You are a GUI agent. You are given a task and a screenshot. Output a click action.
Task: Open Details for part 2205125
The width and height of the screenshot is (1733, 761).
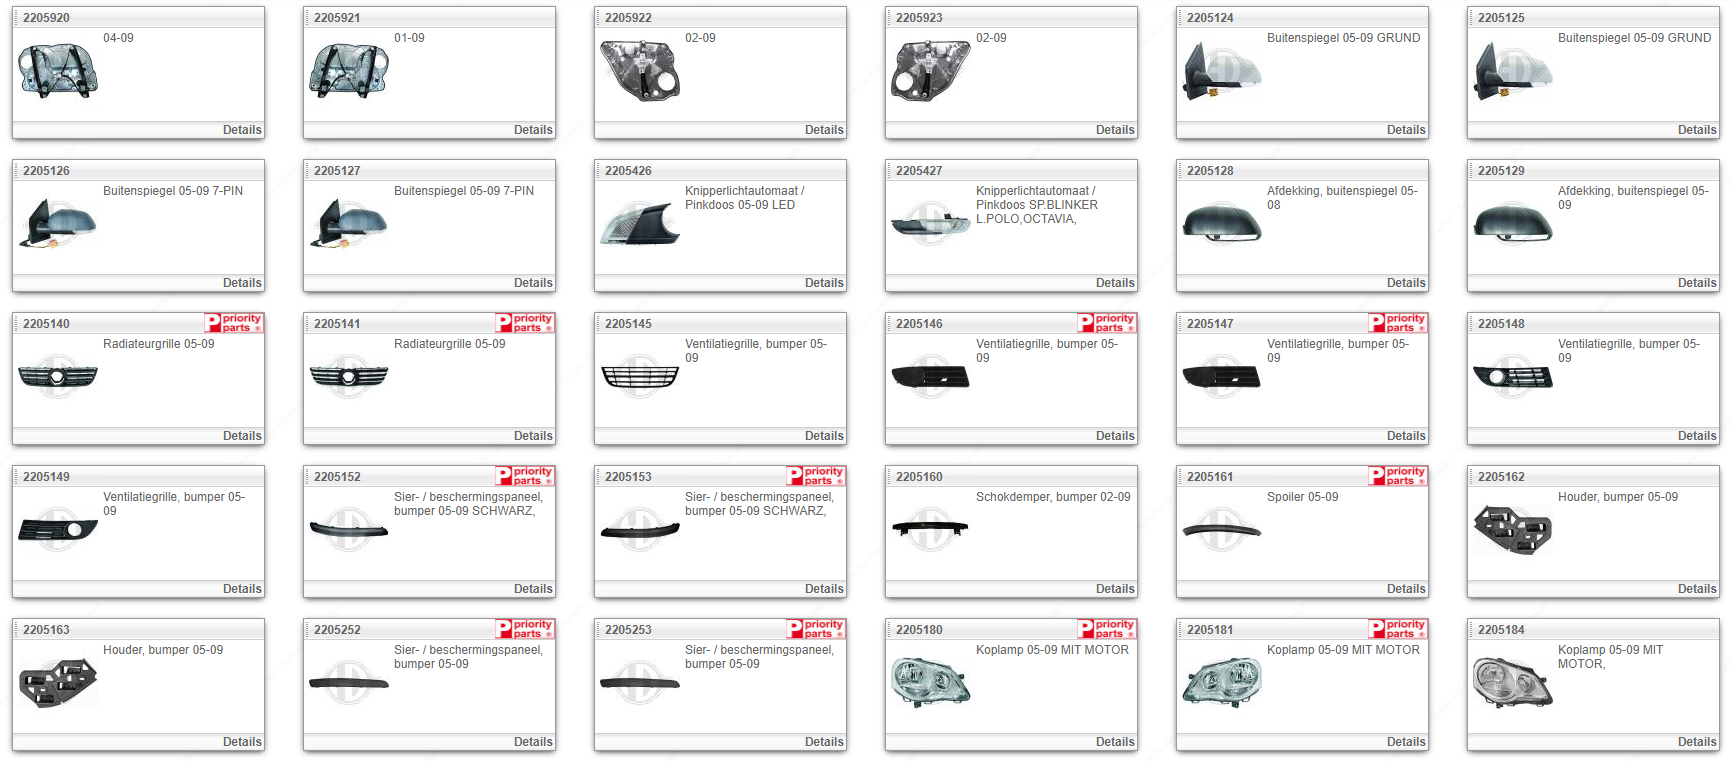[1696, 130]
